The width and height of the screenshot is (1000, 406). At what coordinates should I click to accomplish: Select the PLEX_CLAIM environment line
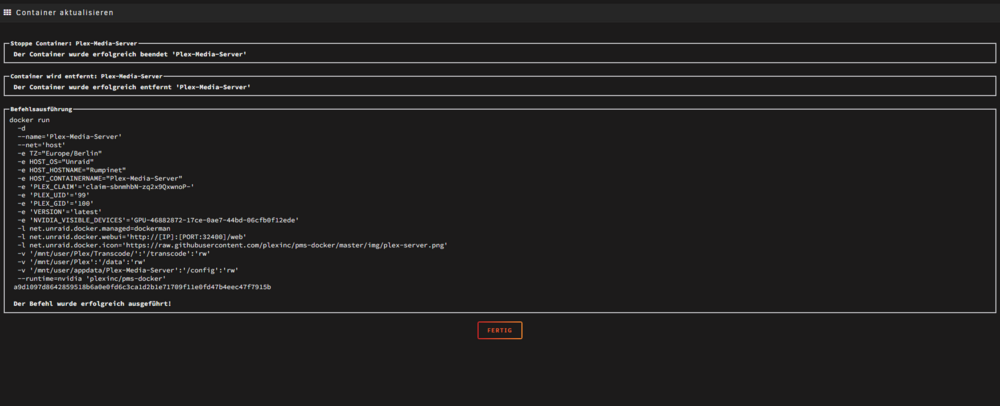pos(106,186)
